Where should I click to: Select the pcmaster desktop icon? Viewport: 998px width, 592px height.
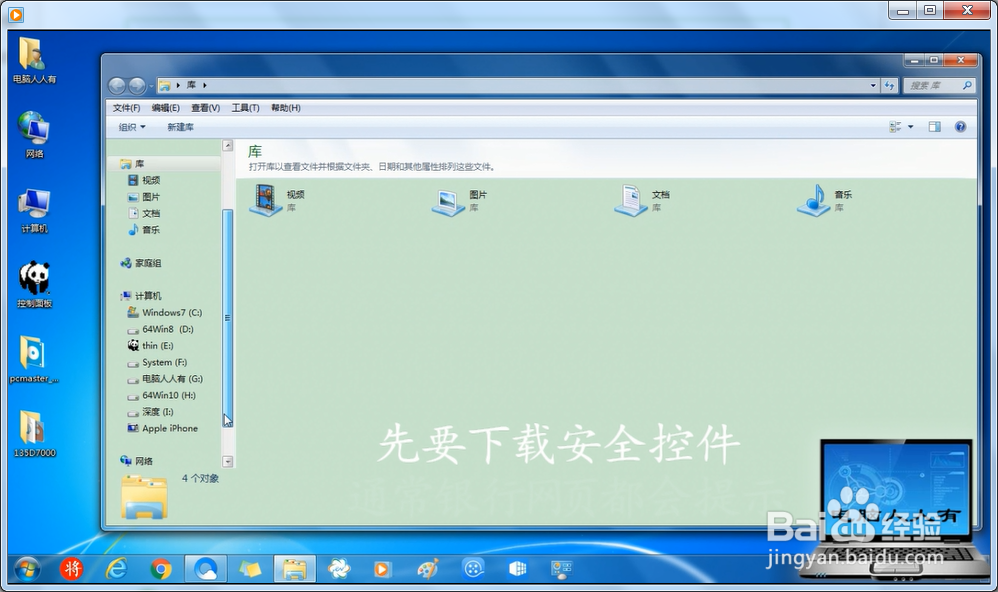click(34, 360)
